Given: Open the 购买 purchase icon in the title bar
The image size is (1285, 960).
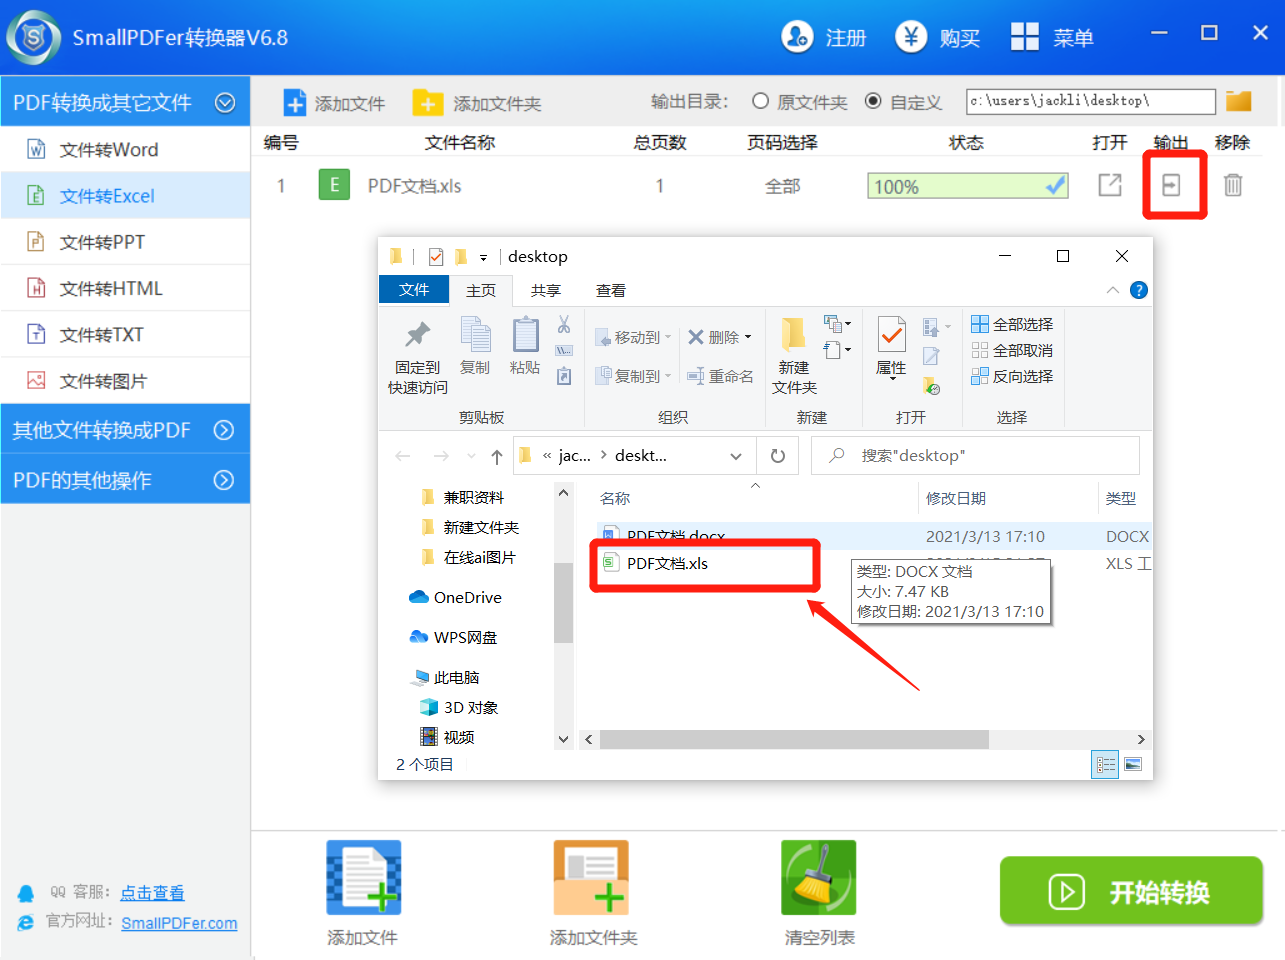Looking at the screenshot, I should (x=911, y=37).
